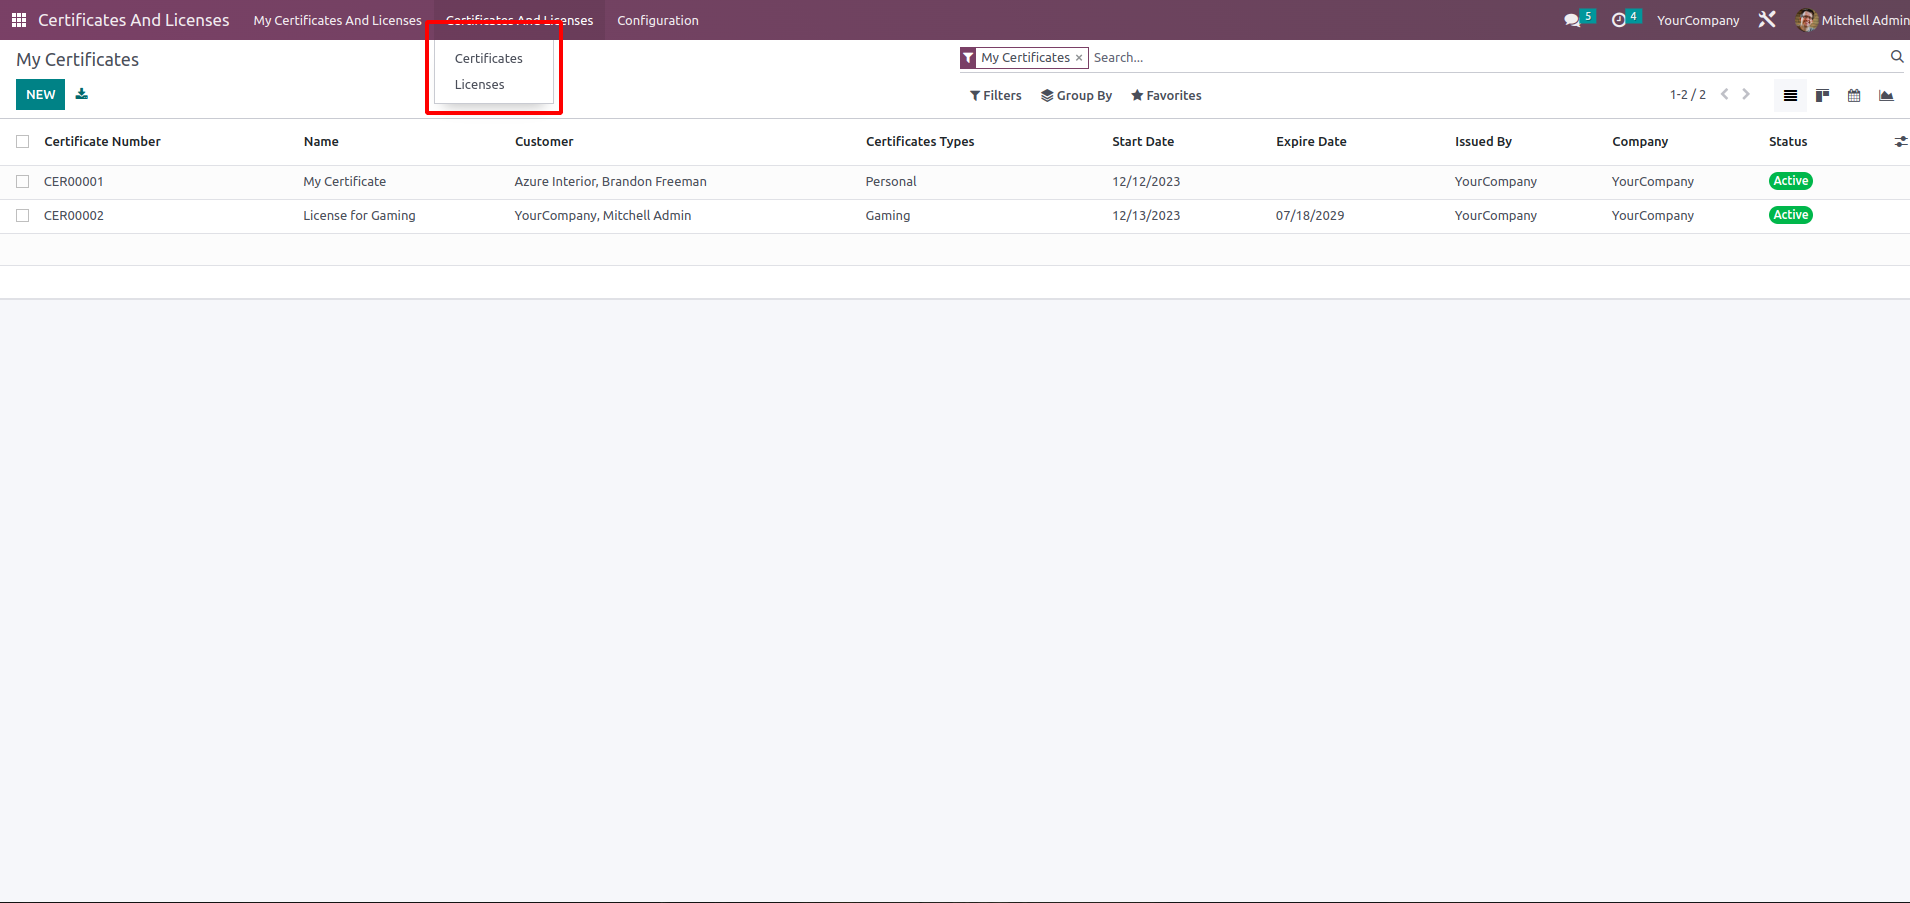Click the My Certificate name cell

click(x=345, y=182)
